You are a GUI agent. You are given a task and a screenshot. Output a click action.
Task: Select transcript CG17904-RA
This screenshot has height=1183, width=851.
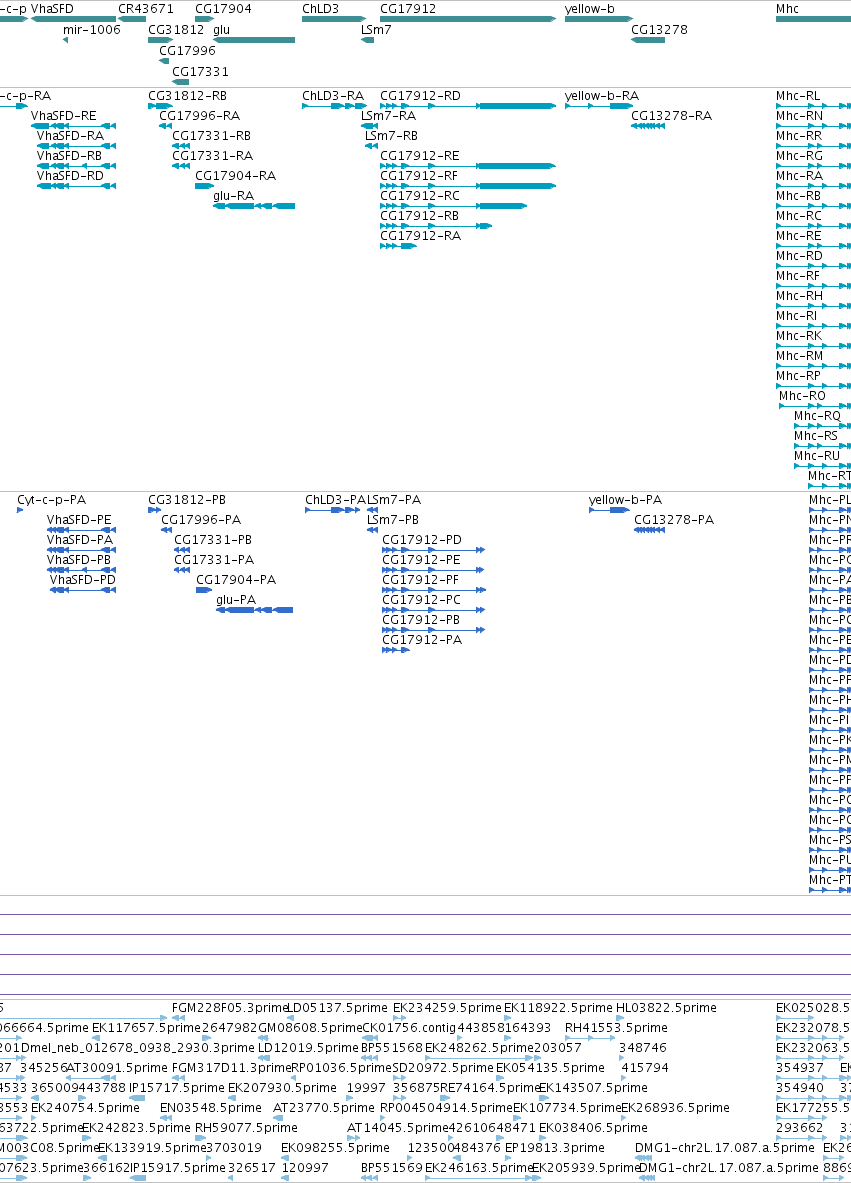(x=204, y=186)
